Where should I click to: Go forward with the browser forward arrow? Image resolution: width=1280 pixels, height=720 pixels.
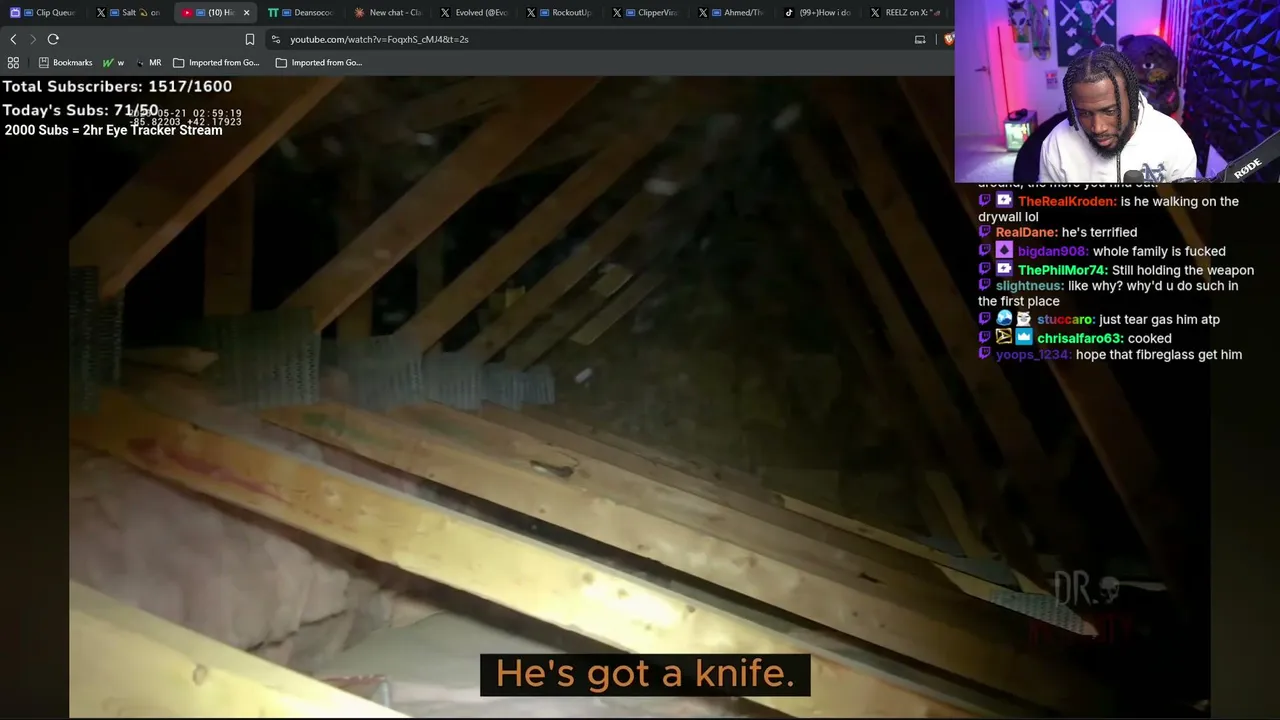click(x=33, y=39)
